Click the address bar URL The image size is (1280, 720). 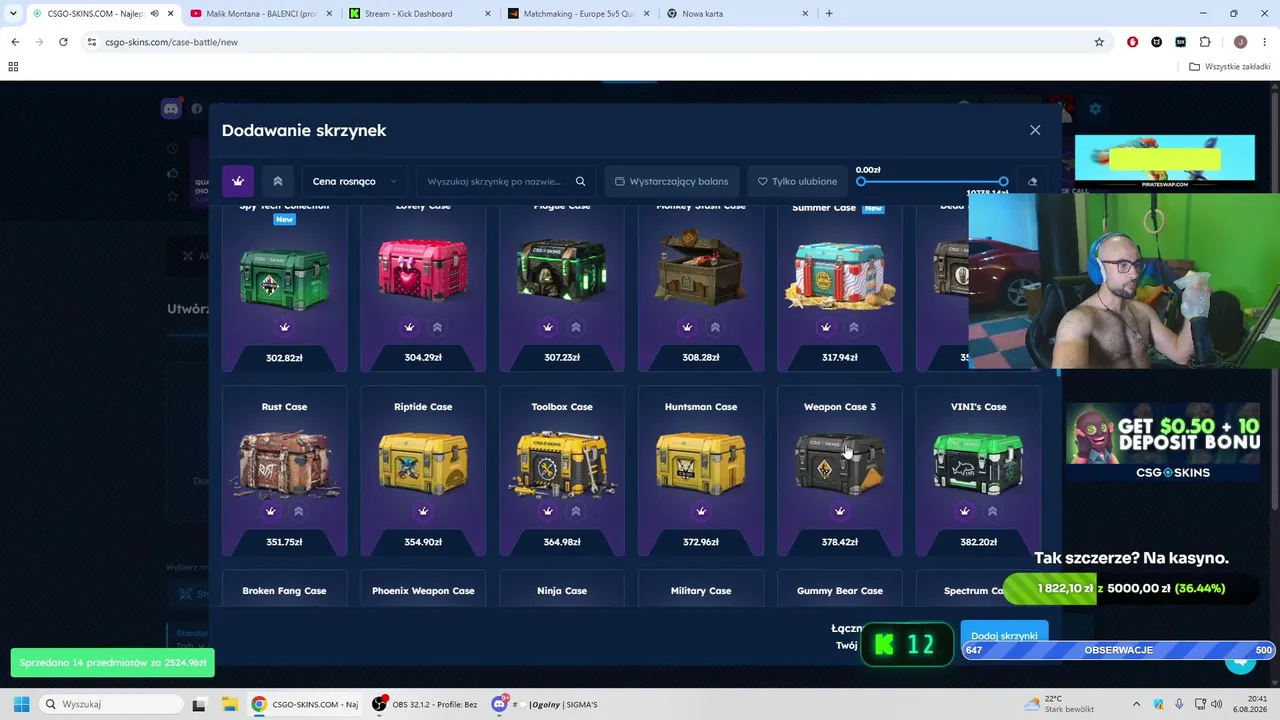(171, 42)
